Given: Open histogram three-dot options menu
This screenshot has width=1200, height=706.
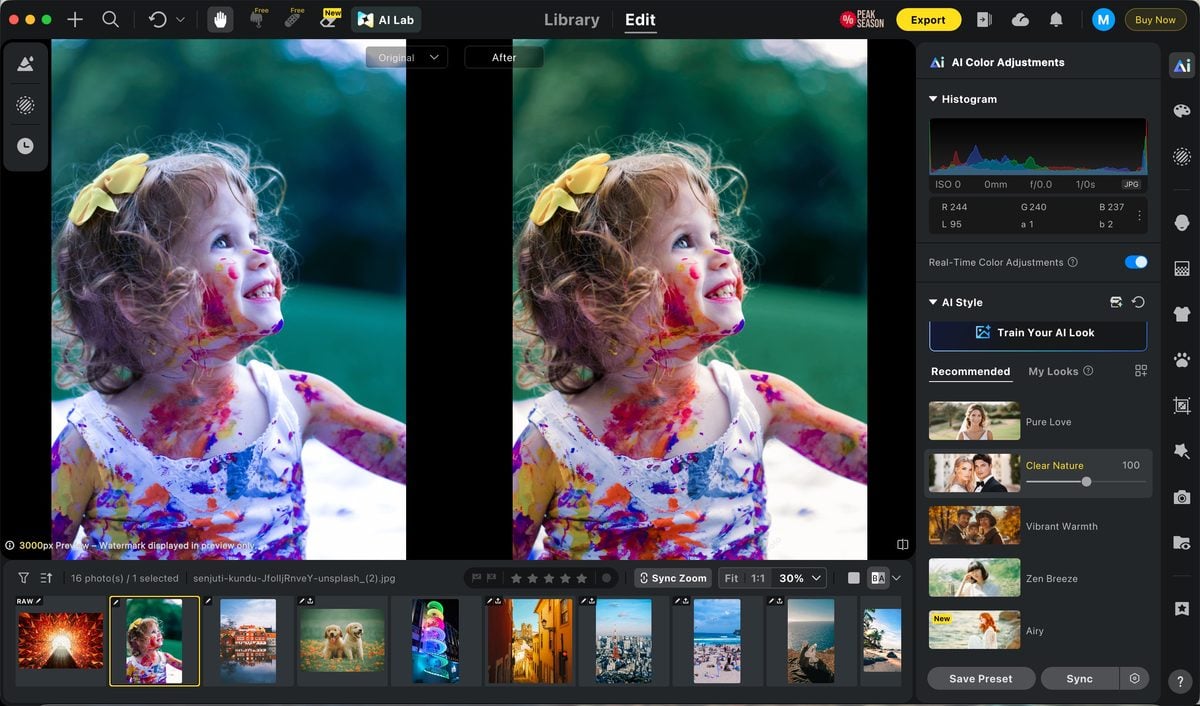Looking at the screenshot, I should [x=1139, y=215].
